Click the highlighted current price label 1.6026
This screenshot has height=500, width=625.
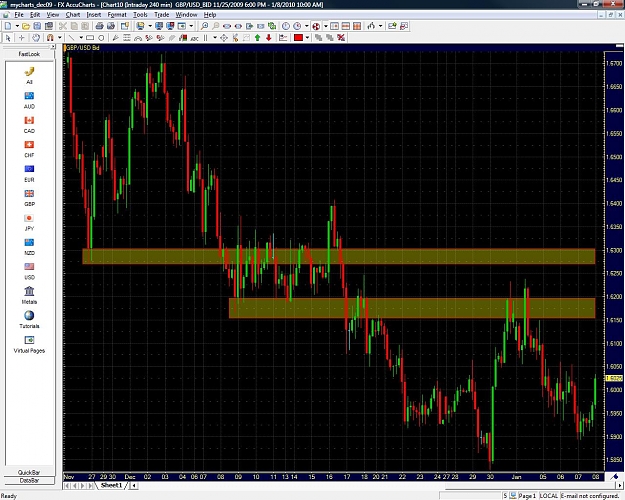pos(614,378)
